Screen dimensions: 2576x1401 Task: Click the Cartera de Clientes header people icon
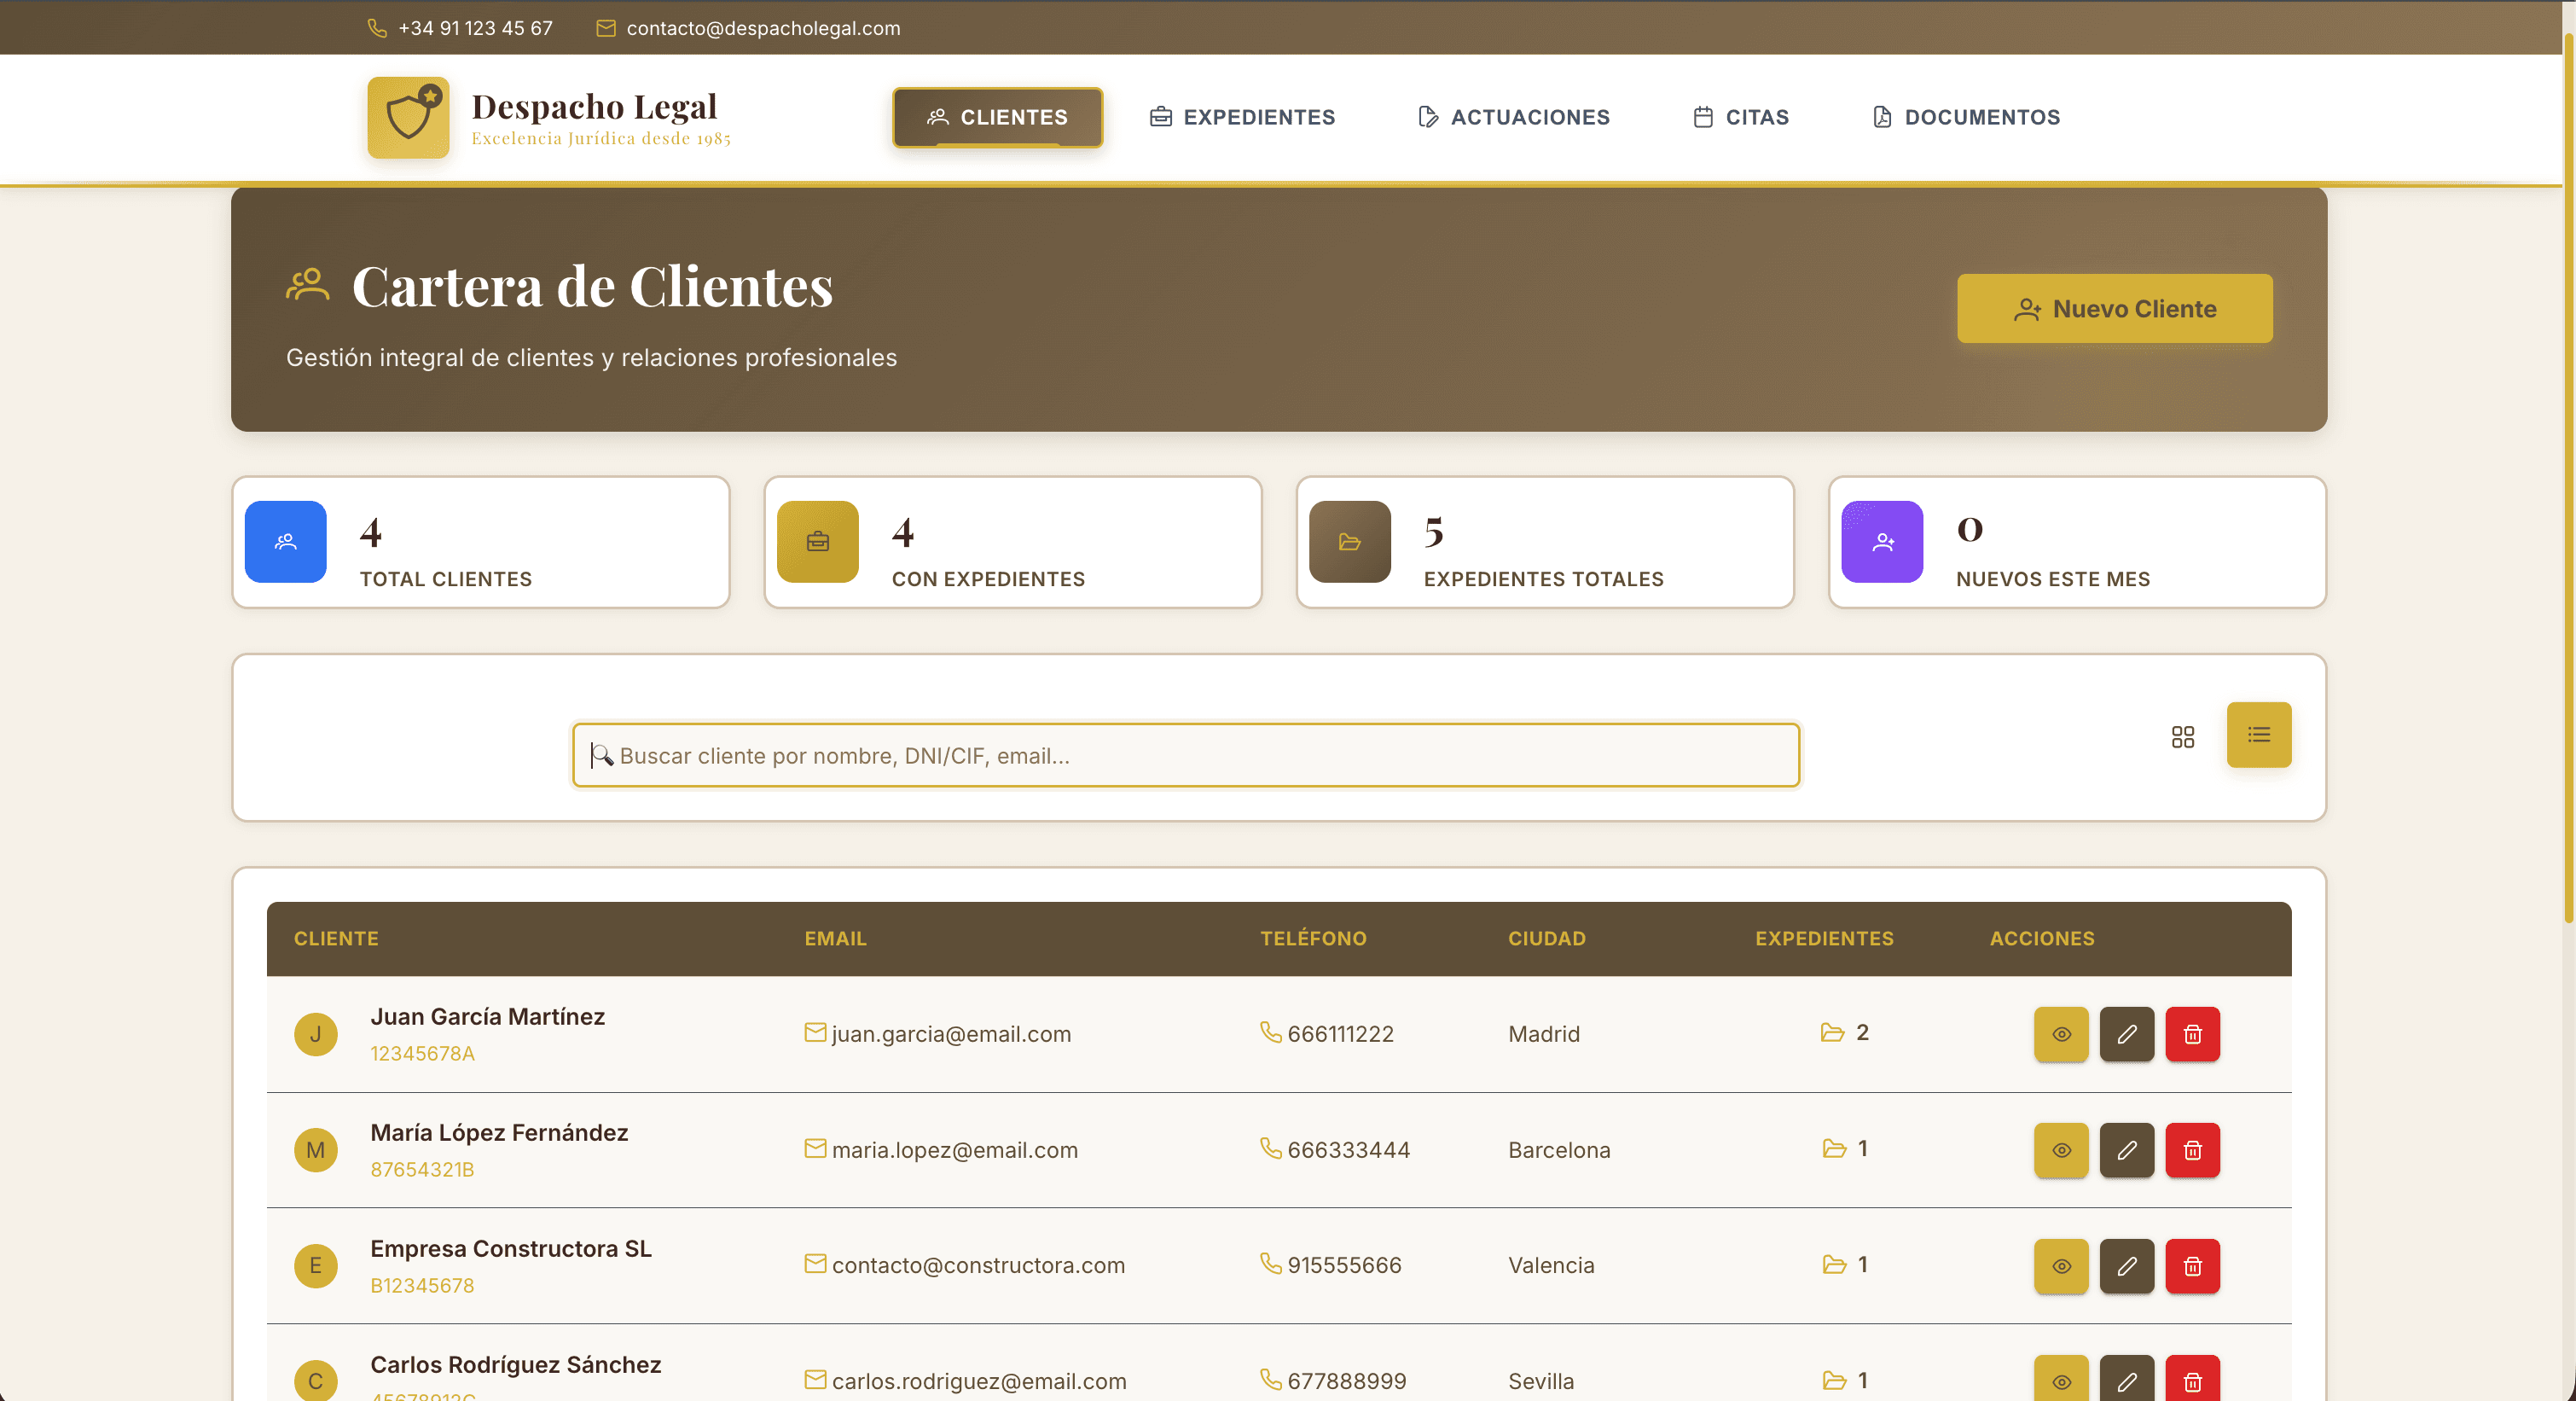(x=307, y=285)
